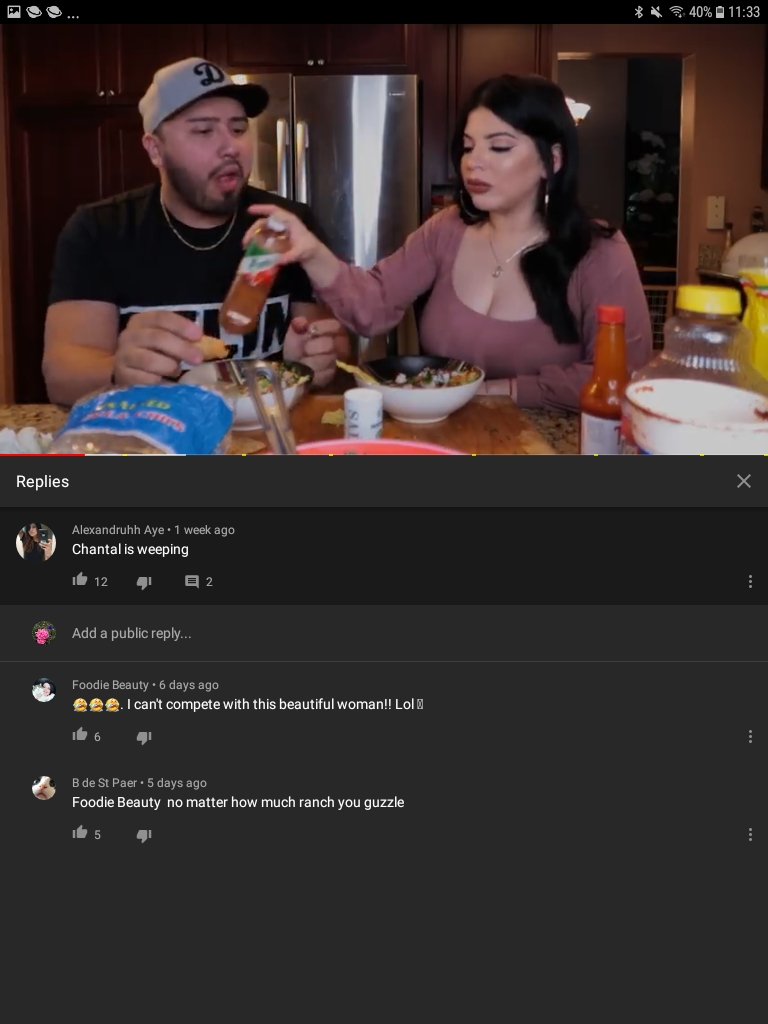Open more options for B de St Paer's reply
The width and height of the screenshot is (768, 1024).
(x=750, y=835)
